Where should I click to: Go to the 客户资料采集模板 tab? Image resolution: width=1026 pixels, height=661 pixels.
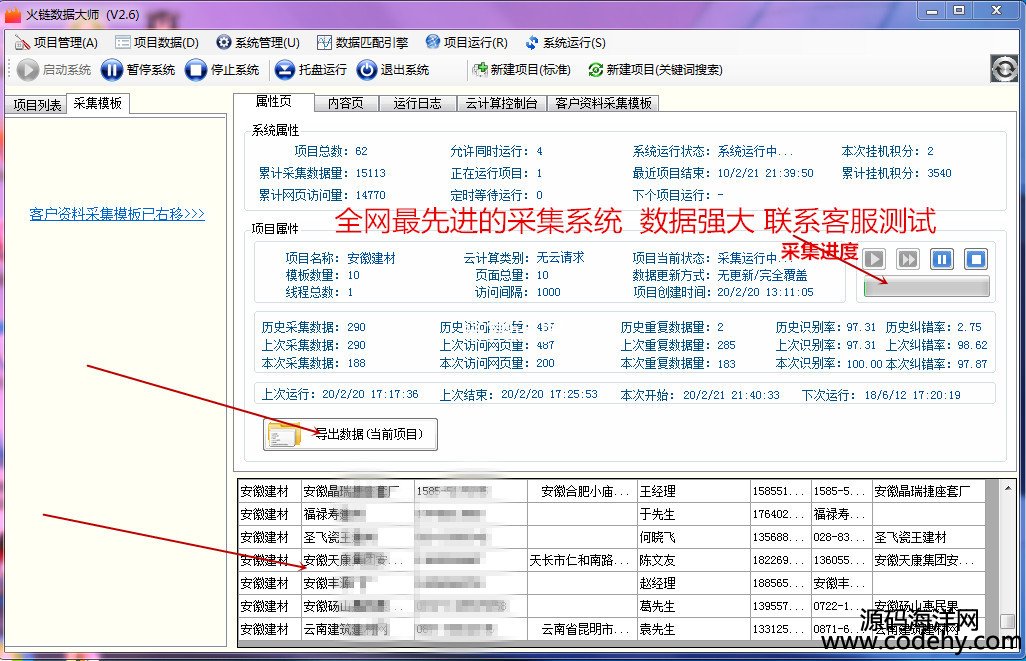603,103
